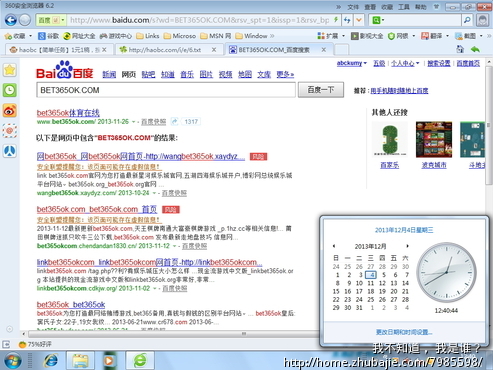Image resolution: width=493 pixels, height=370 pixels.
Task: Click the page horizontal scrollbar
Action: 173,333
